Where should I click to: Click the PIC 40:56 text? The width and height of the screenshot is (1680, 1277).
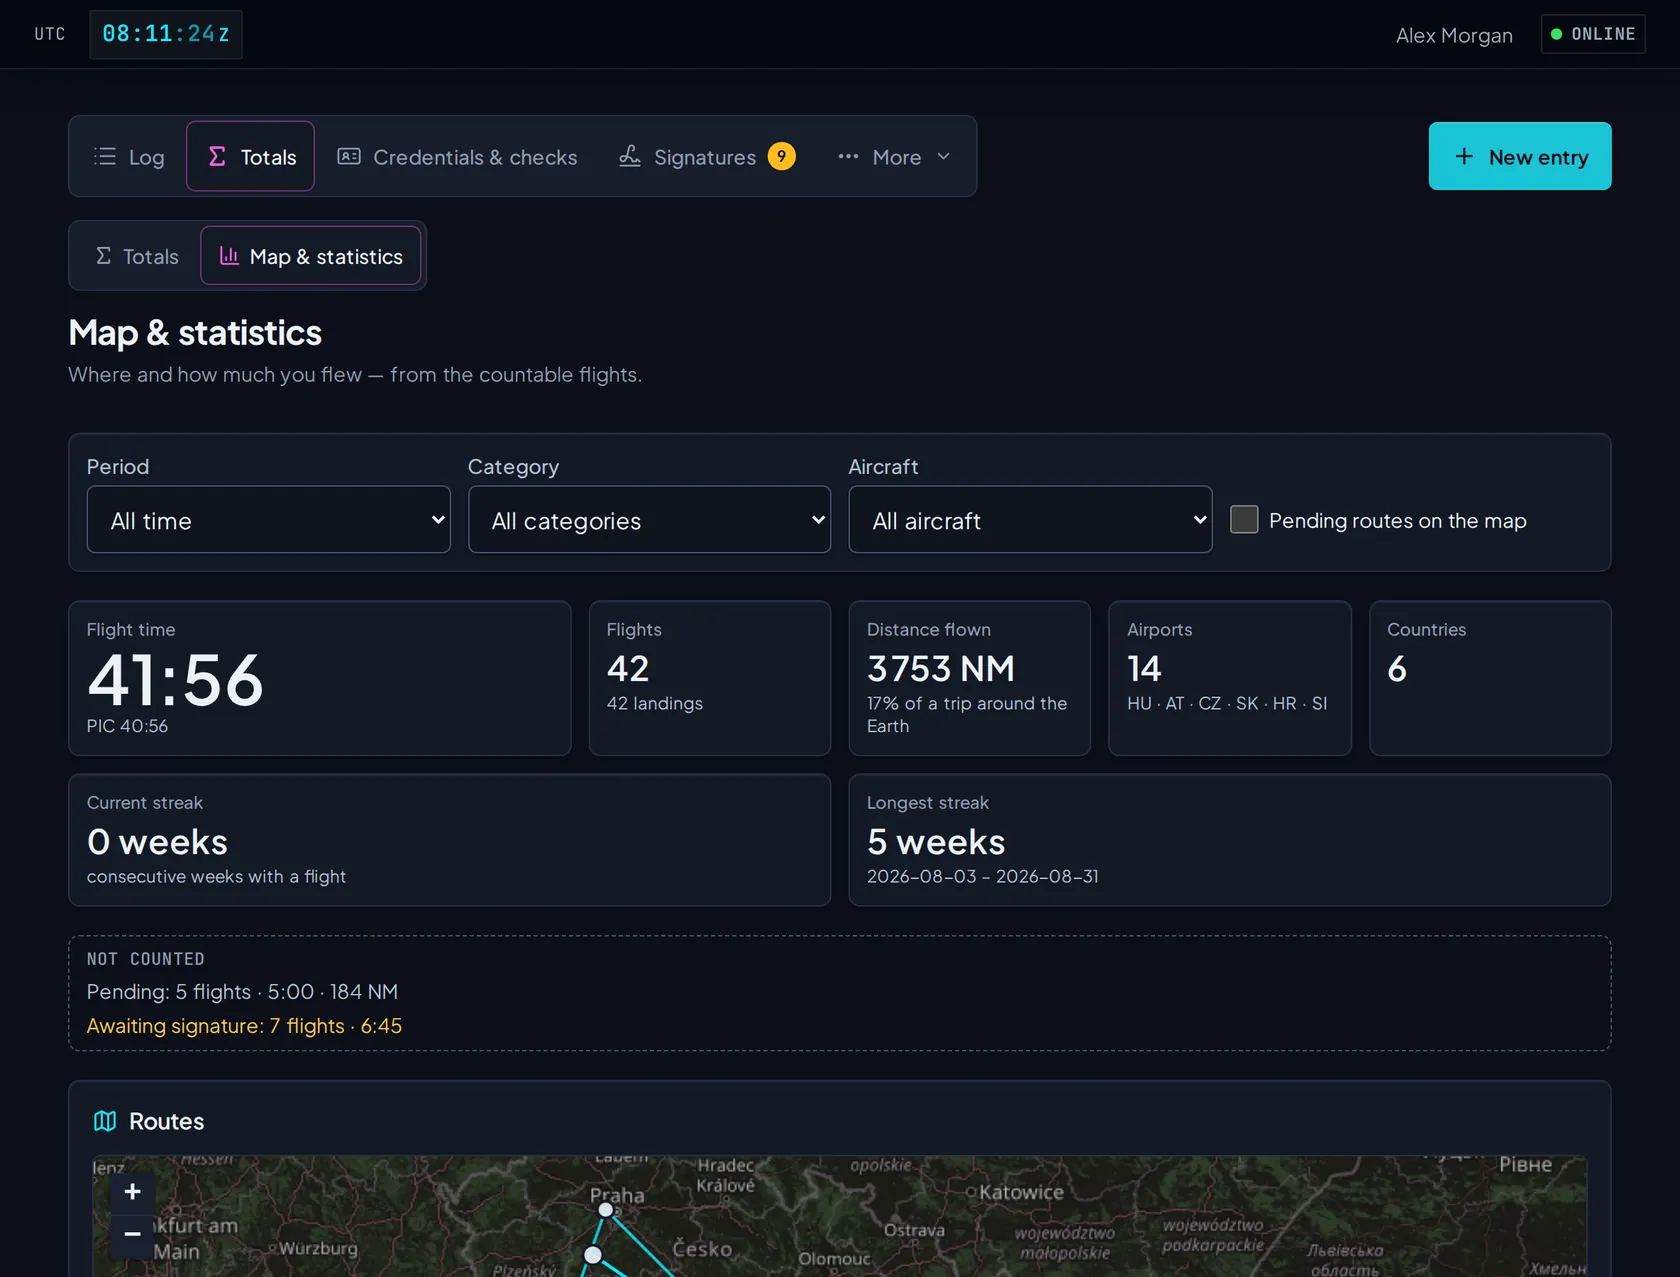click(127, 726)
